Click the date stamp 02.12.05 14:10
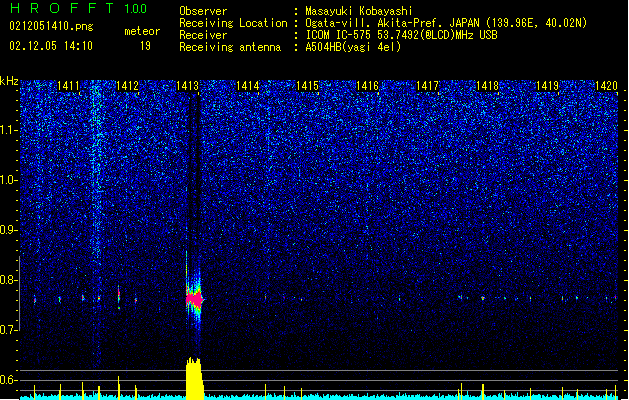The image size is (629, 400). (x=51, y=45)
